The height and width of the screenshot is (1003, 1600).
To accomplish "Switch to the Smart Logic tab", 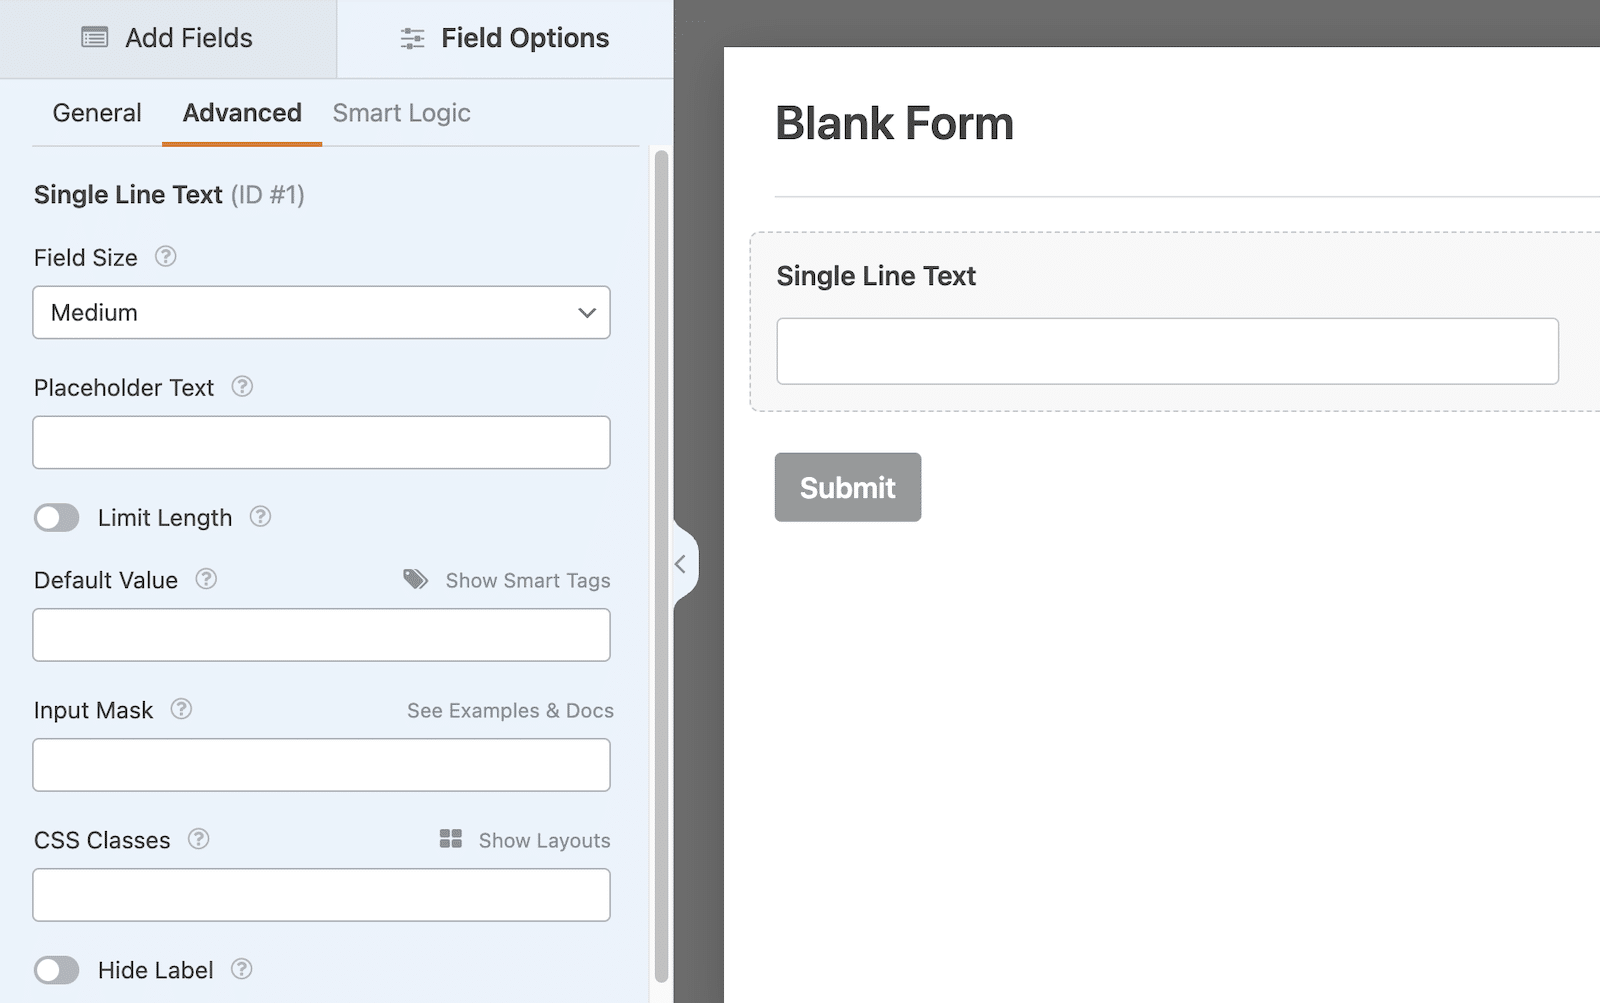I will coord(401,112).
